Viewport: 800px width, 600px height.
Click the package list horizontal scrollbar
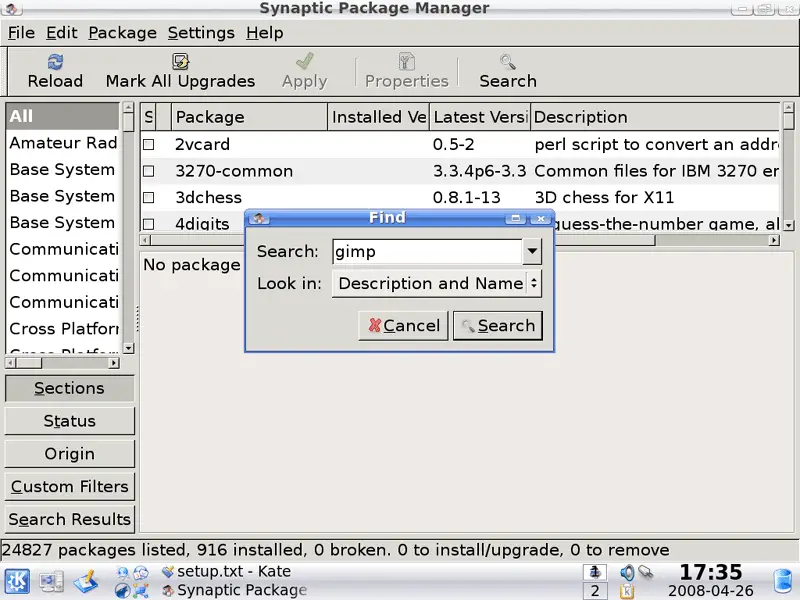click(460, 240)
